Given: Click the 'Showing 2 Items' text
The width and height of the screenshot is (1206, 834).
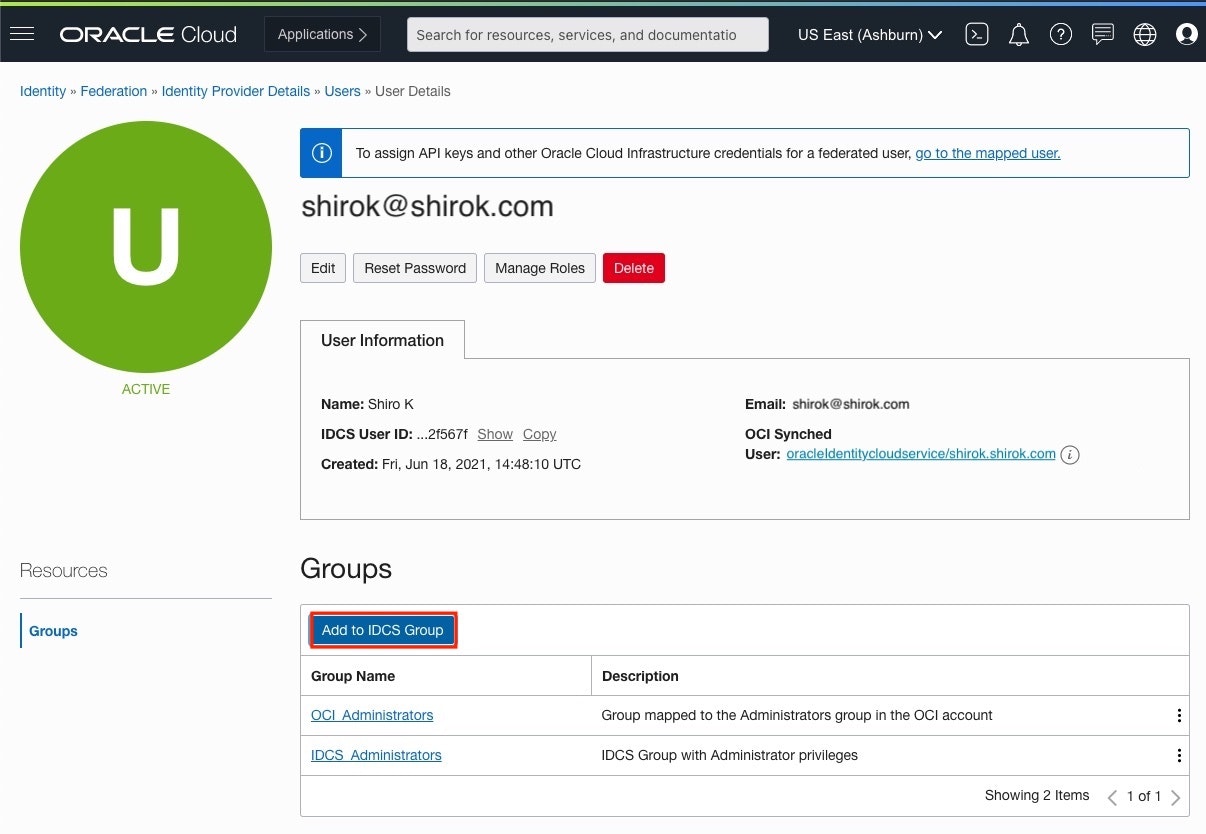Looking at the screenshot, I should (1037, 796).
